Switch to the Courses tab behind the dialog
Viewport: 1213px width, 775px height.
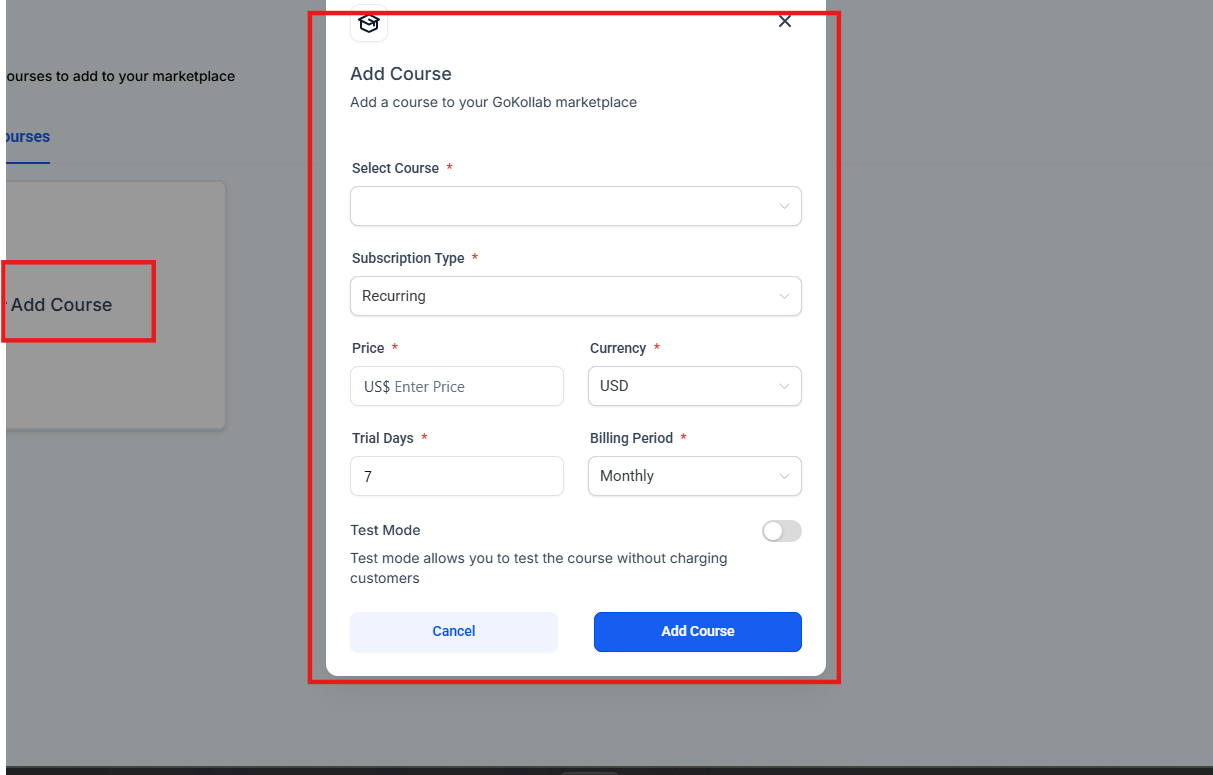[26, 137]
